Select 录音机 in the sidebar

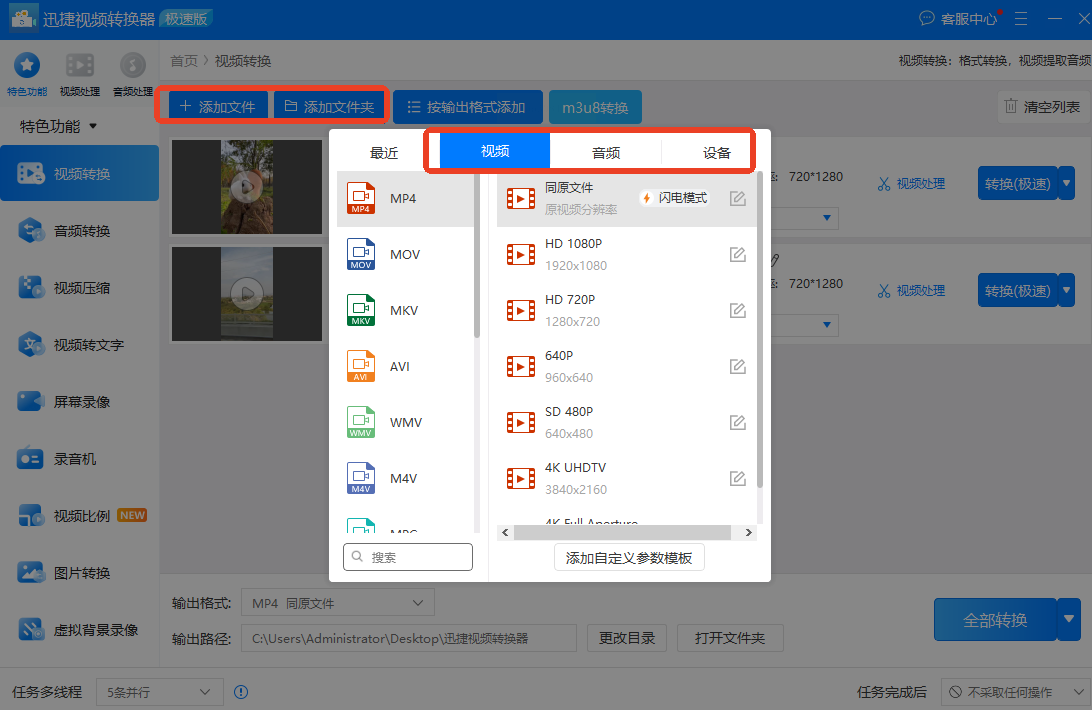79,459
